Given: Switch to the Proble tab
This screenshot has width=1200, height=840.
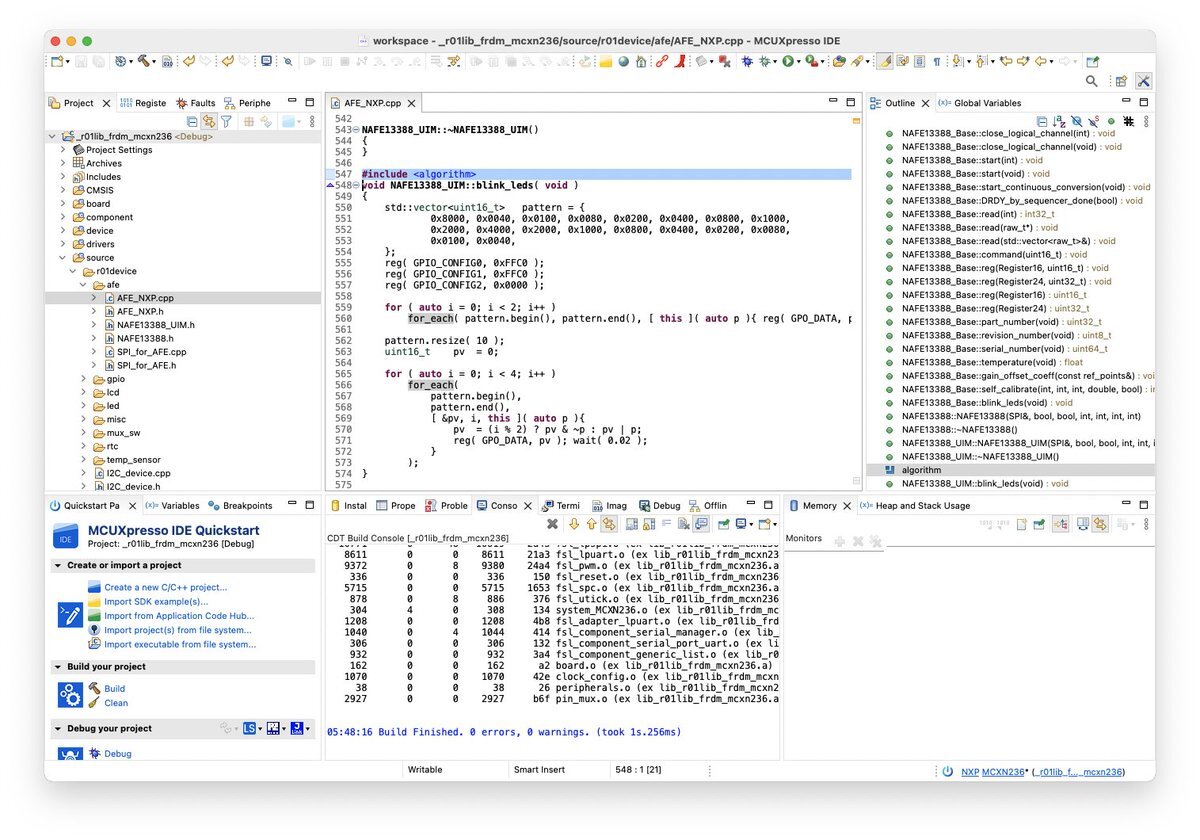Looking at the screenshot, I should [446, 506].
